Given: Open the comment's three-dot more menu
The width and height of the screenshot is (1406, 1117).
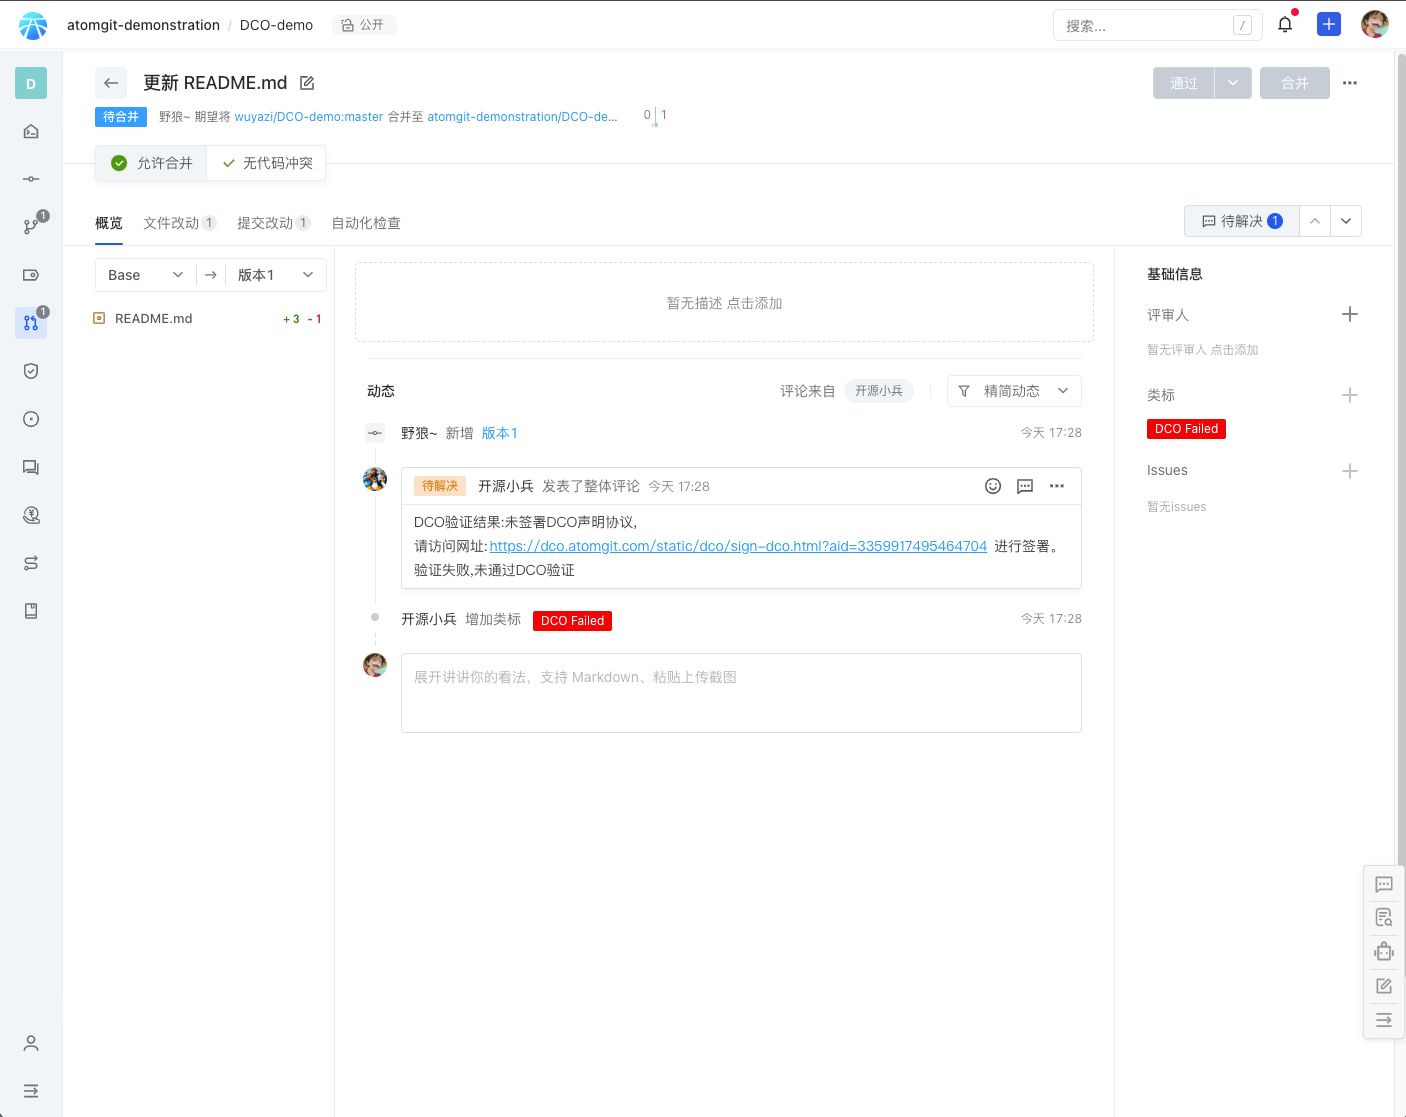Looking at the screenshot, I should coord(1056,486).
